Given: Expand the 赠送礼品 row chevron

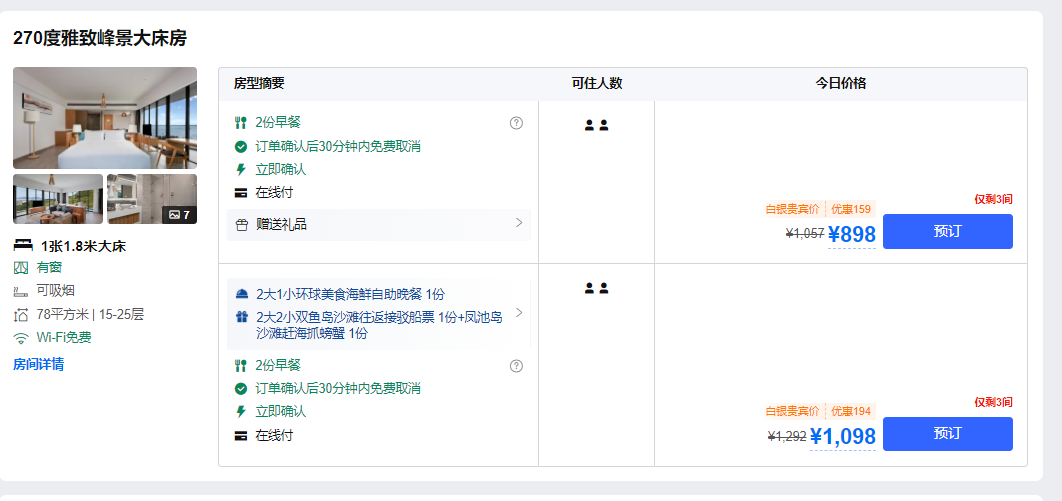Looking at the screenshot, I should tap(519, 223).
